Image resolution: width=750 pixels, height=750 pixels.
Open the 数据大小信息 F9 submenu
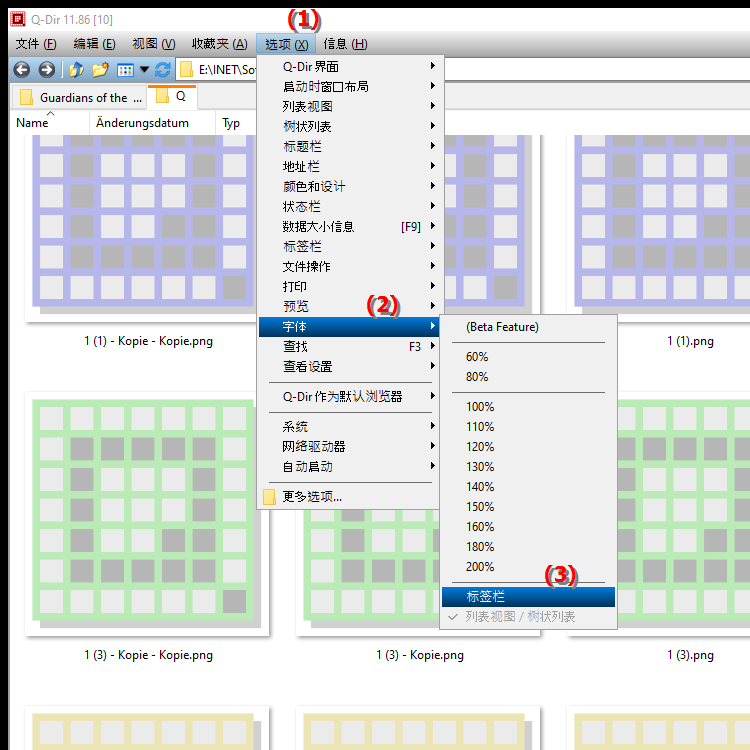point(349,227)
